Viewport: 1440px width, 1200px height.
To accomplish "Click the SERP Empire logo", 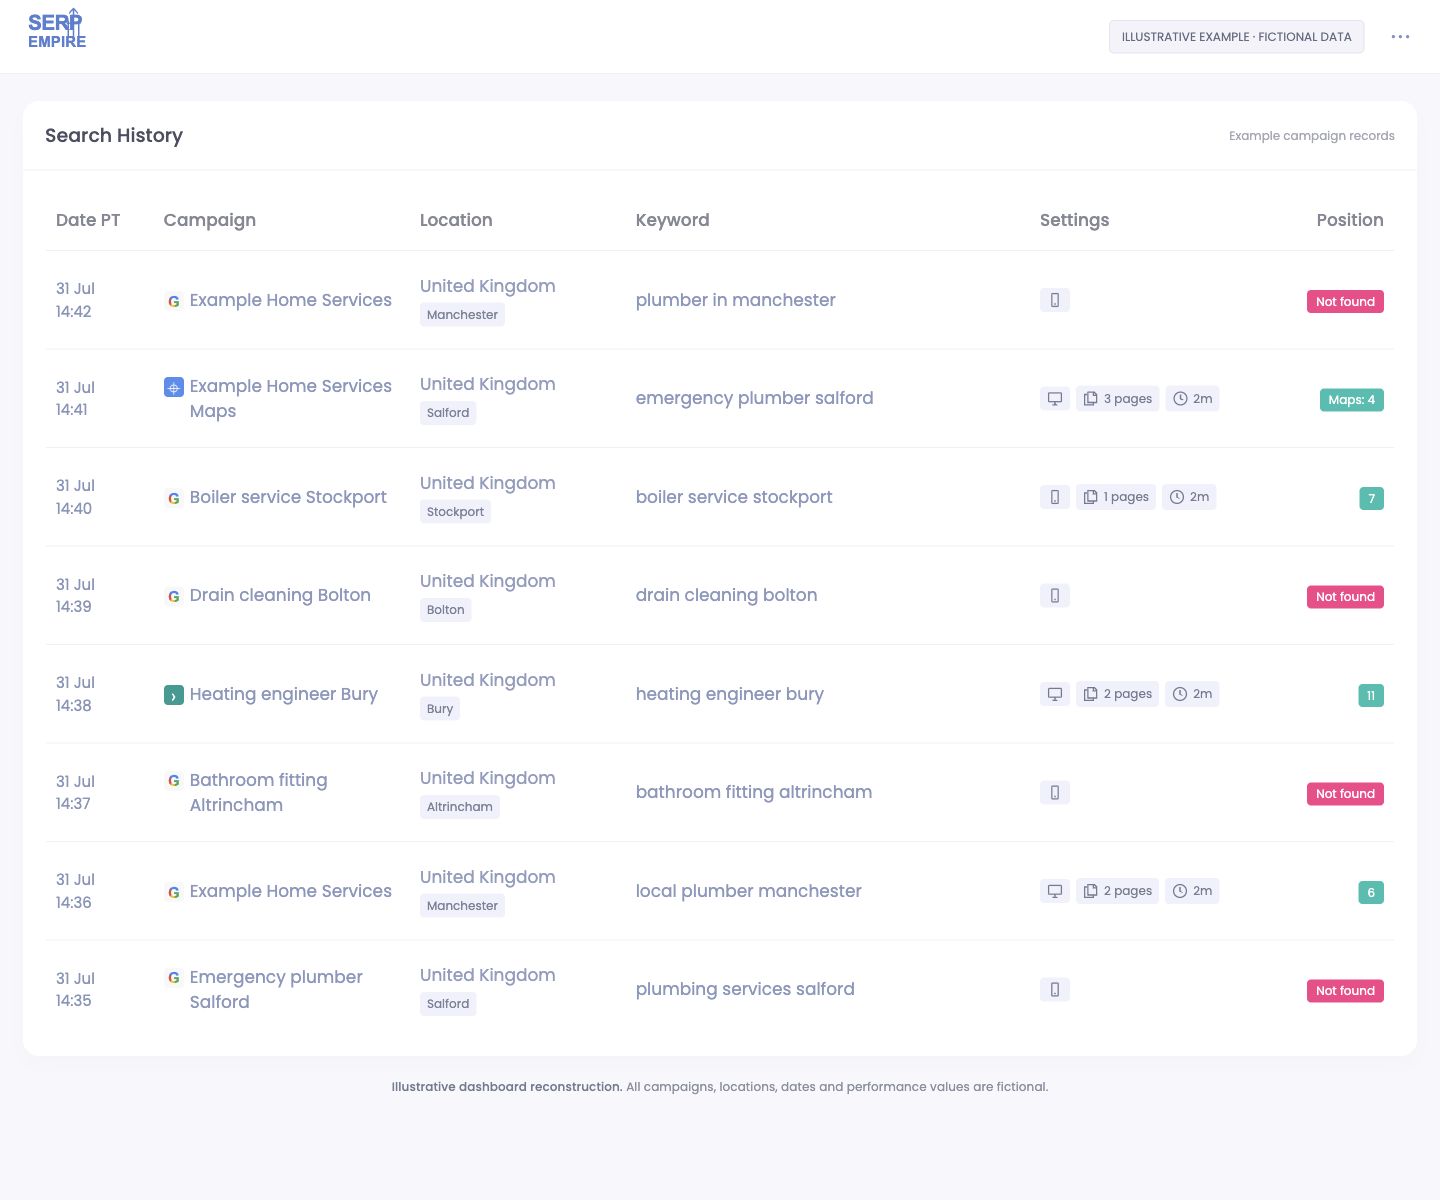I will [57, 30].
